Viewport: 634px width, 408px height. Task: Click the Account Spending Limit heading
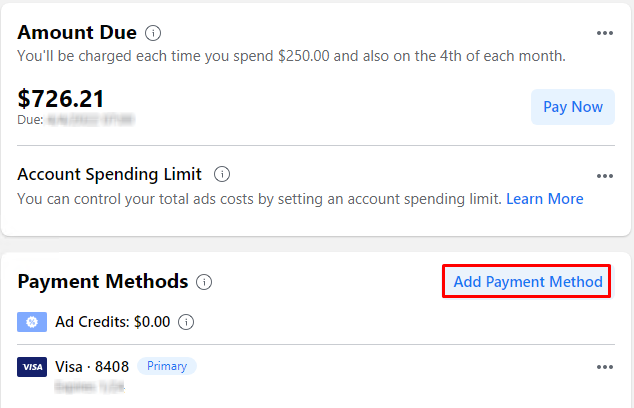click(x=109, y=174)
